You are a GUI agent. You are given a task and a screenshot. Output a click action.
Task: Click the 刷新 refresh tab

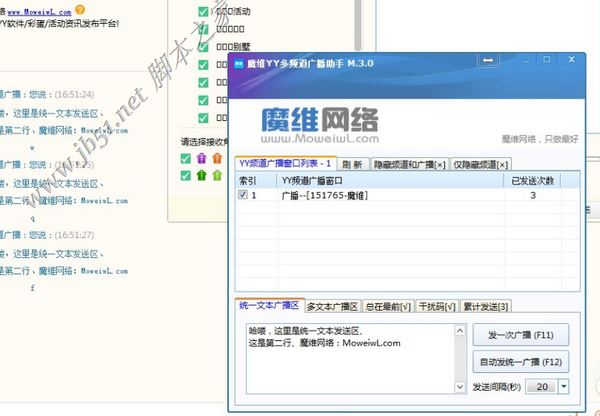click(x=352, y=165)
